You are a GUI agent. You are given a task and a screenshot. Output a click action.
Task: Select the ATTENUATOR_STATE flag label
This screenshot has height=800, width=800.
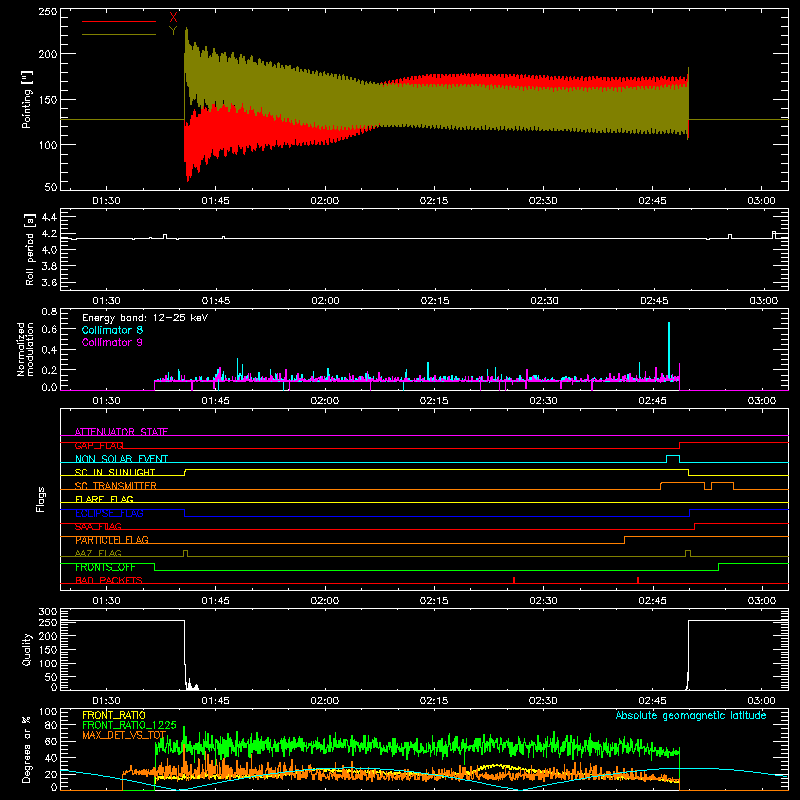point(121,432)
